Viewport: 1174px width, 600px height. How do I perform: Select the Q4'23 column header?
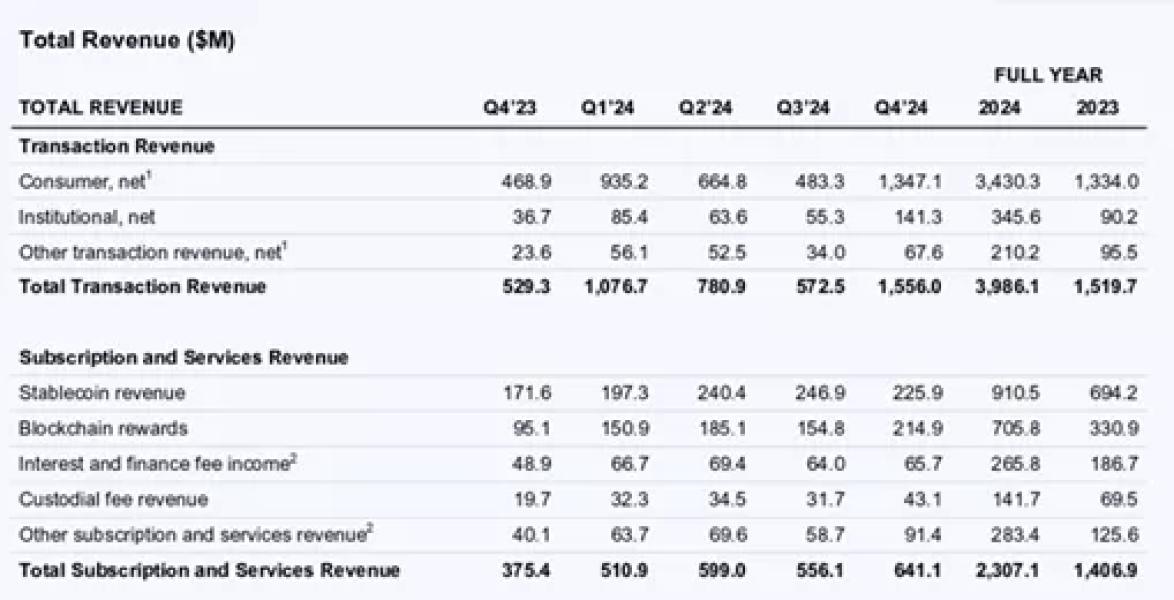(x=510, y=108)
